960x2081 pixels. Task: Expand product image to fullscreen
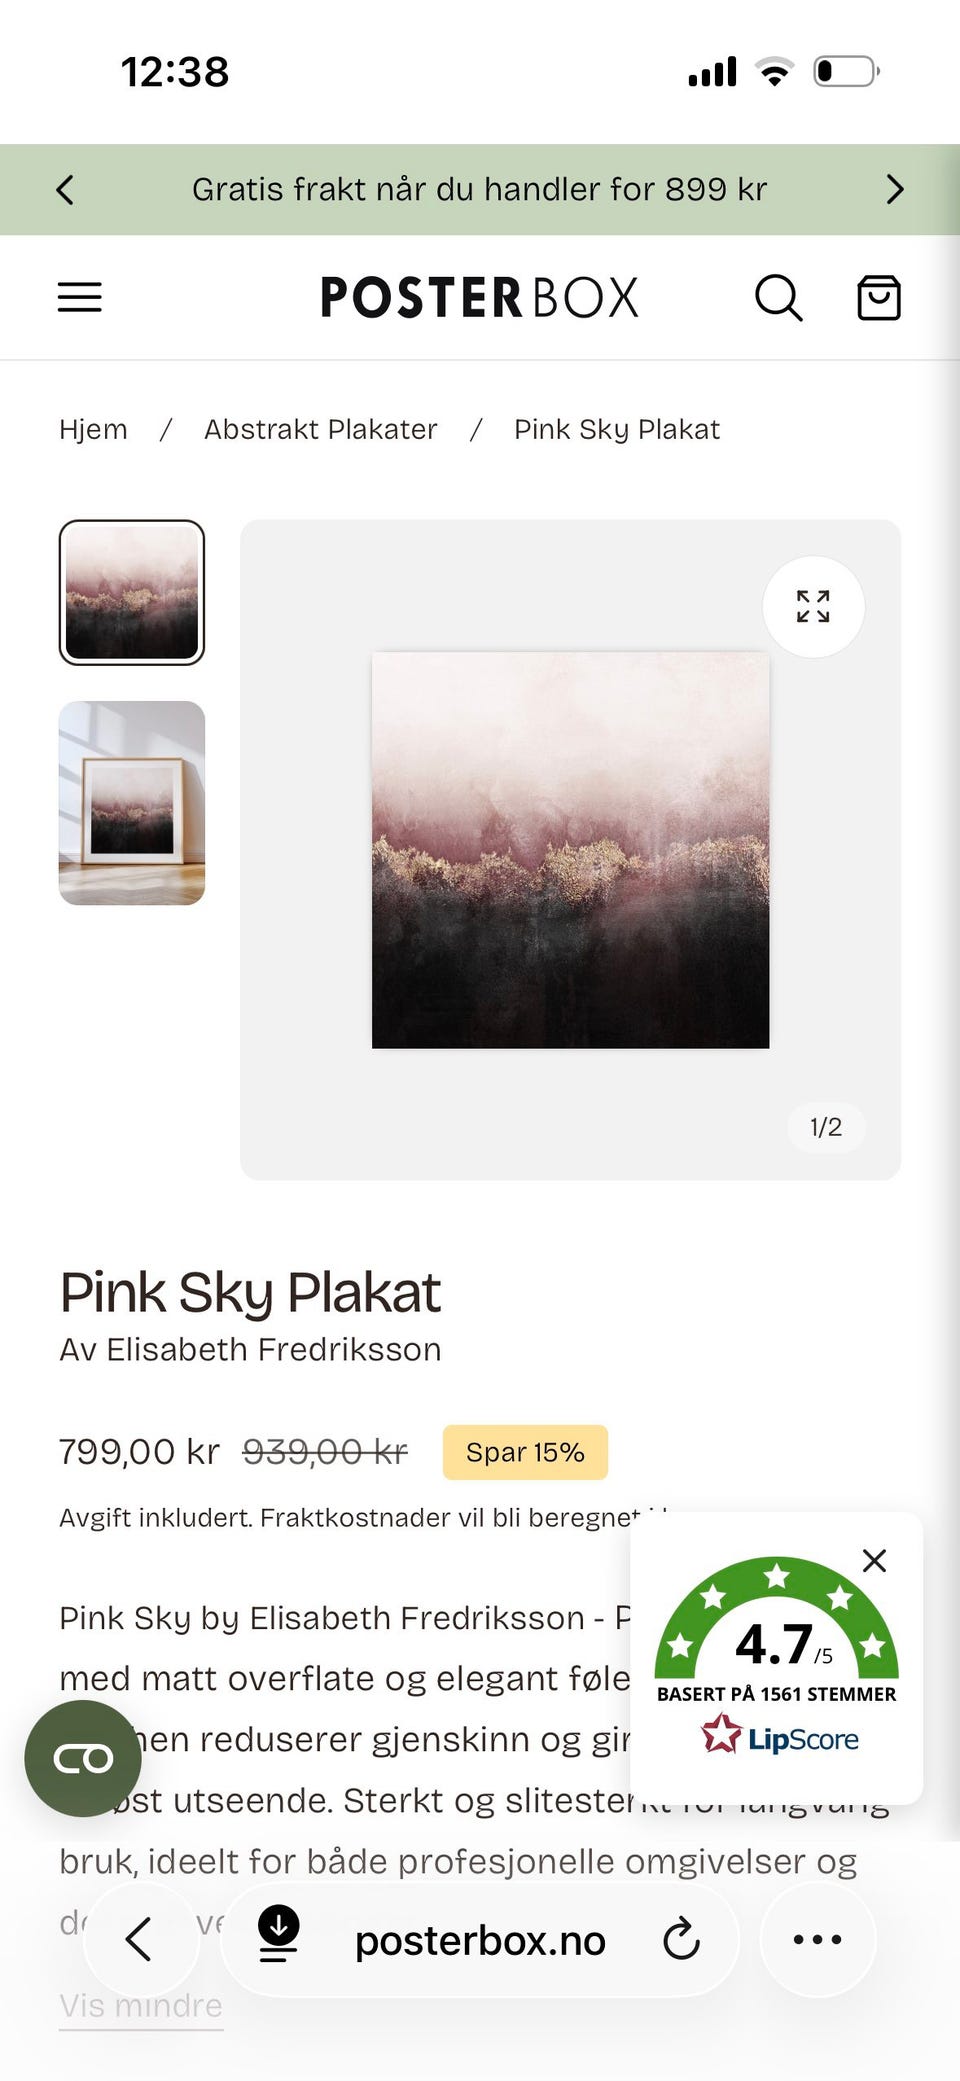813,606
